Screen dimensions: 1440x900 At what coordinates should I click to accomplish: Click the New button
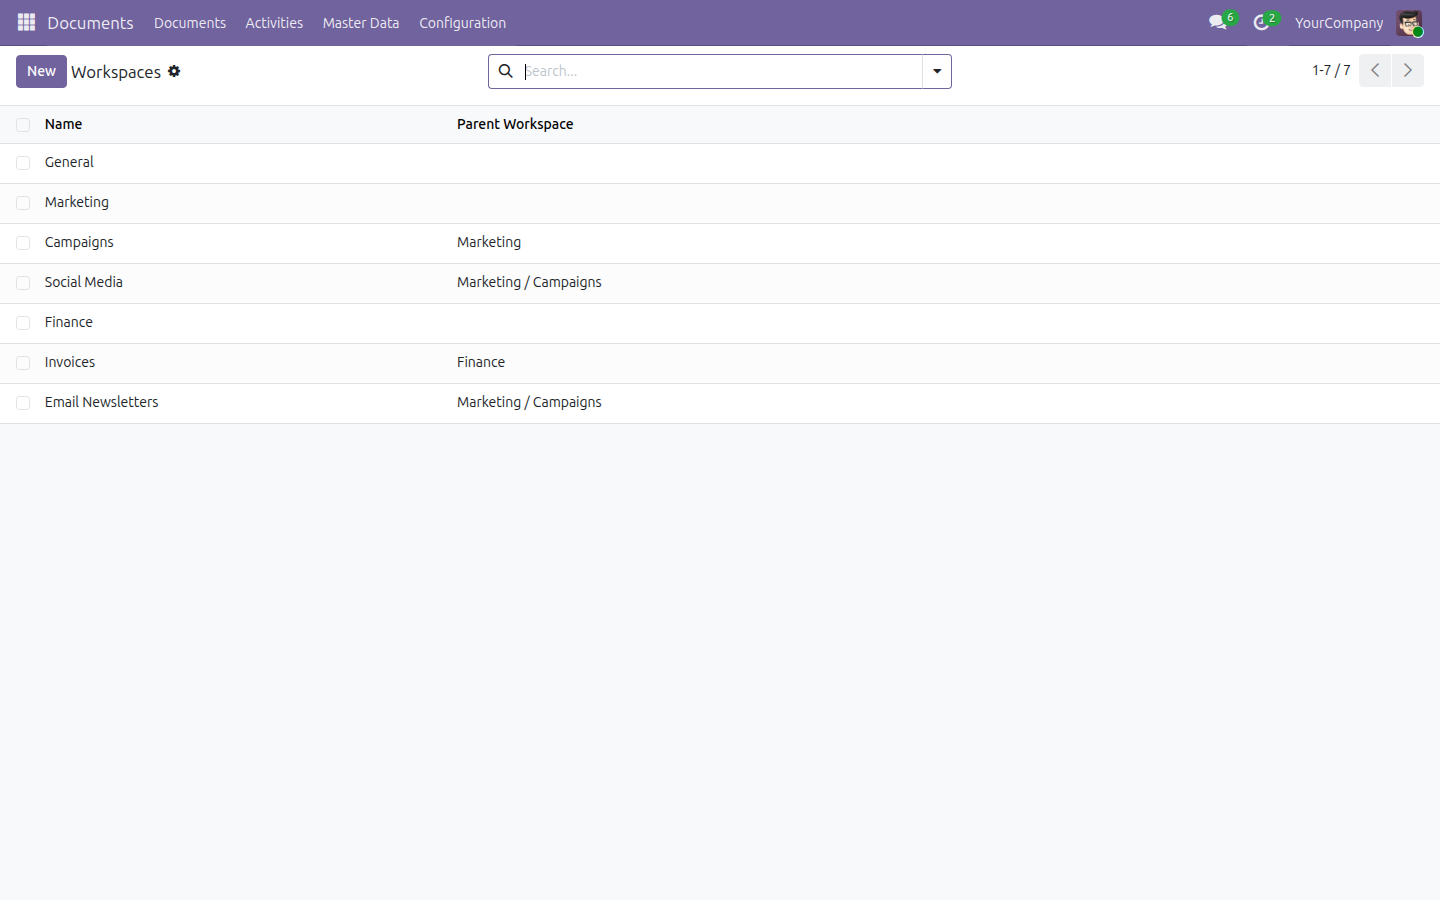[41, 71]
